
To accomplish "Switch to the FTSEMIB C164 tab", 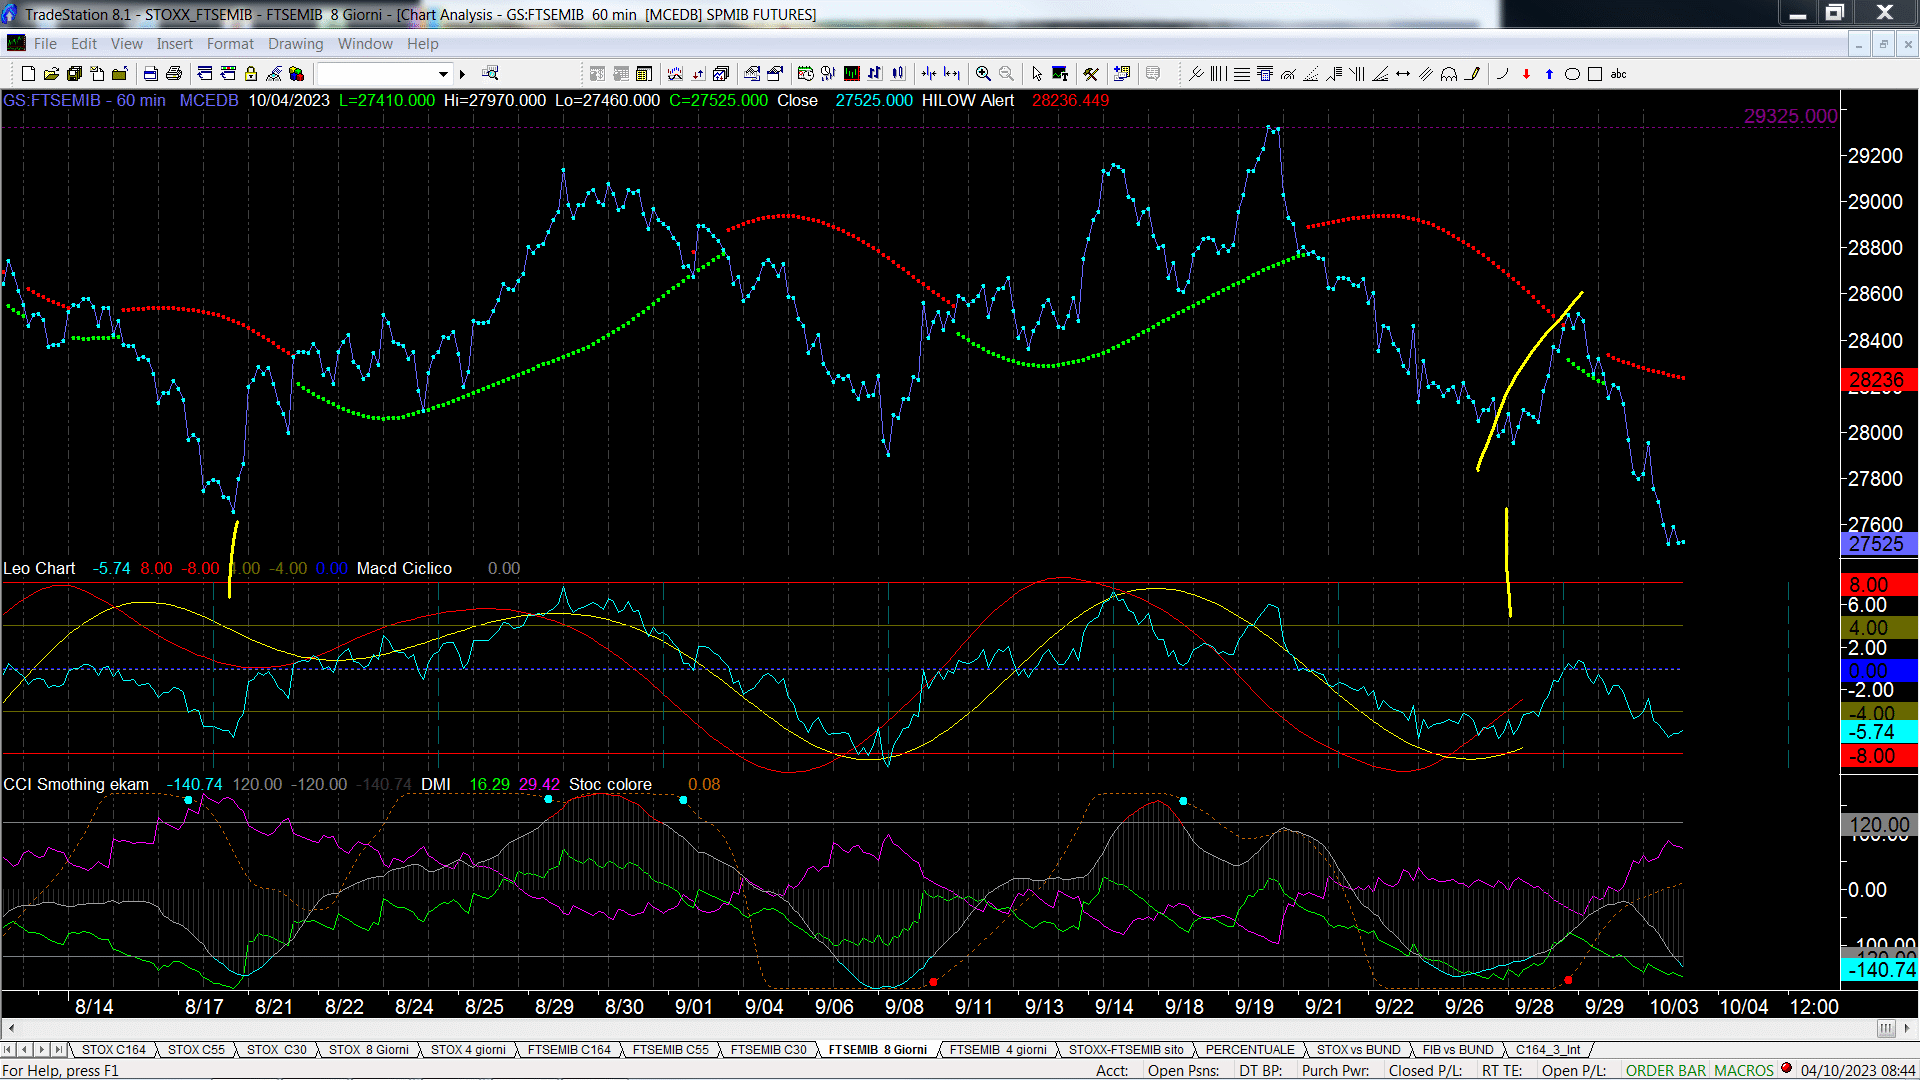I will 569,1050.
